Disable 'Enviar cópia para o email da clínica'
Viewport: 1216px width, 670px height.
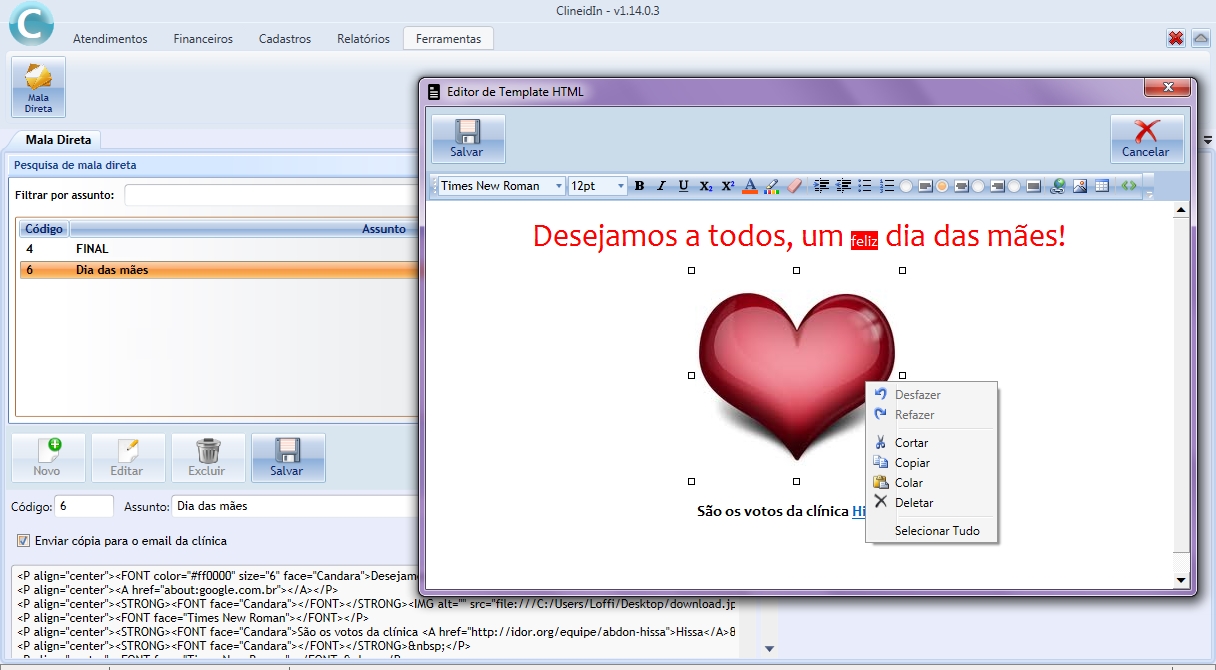[x=22, y=538]
